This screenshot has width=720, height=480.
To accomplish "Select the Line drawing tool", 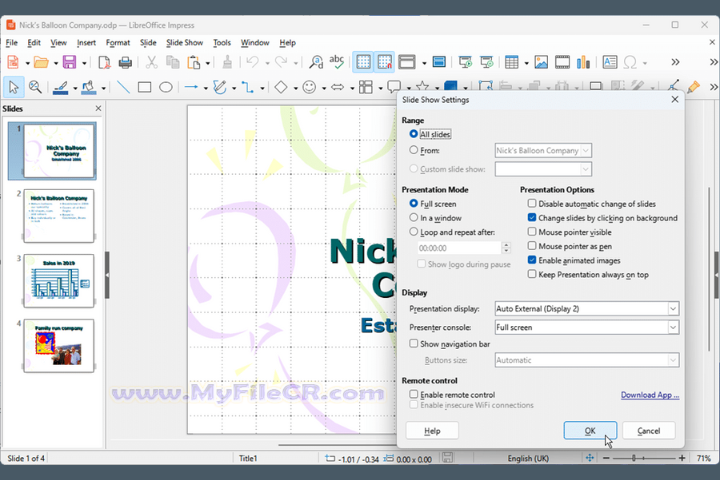I will 123,87.
